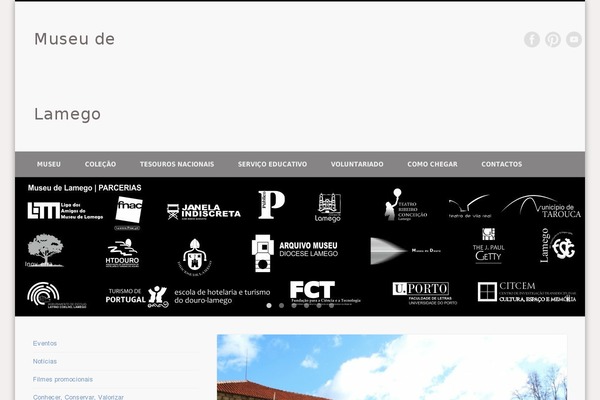This screenshot has height=400, width=600.
Task: Go to CONTACTOS in the menu
Action: coord(502,164)
